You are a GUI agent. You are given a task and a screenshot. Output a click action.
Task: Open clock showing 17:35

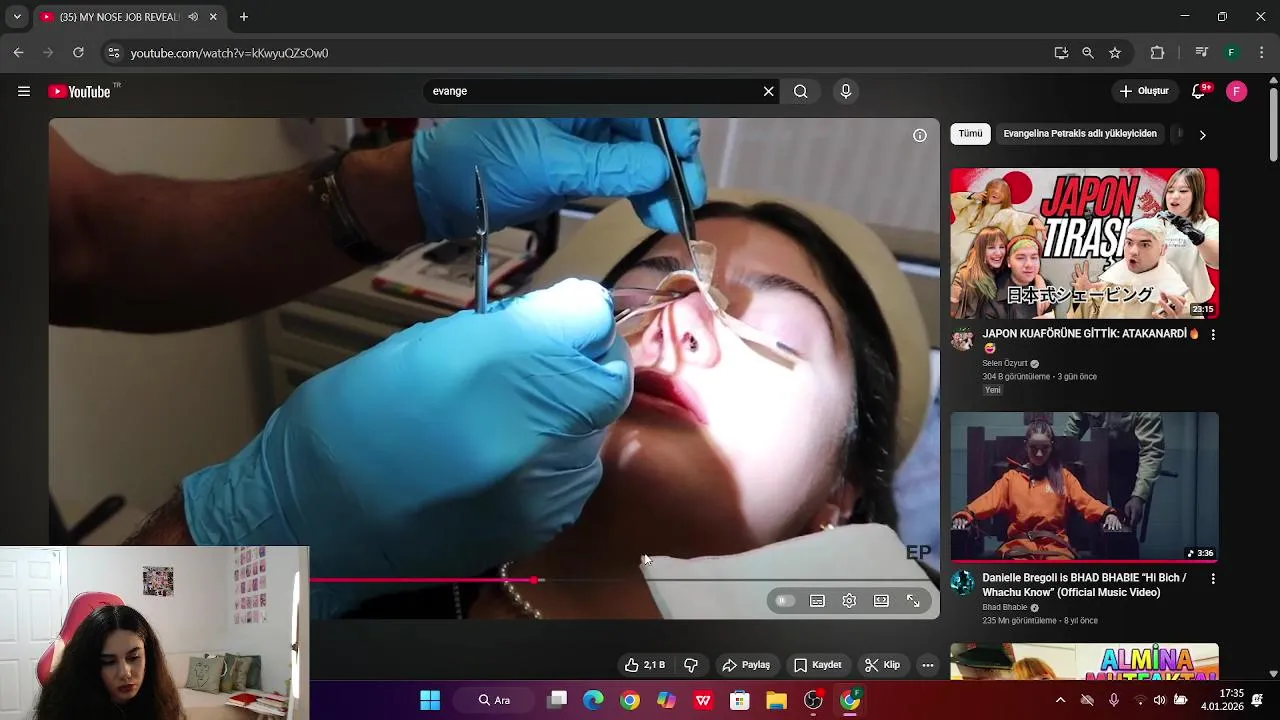[x=1223, y=699]
